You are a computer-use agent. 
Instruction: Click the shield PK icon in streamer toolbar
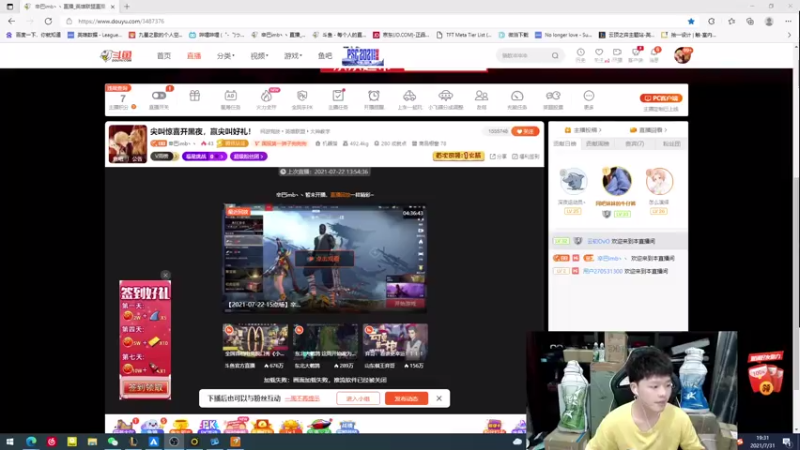(x=302, y=95)
